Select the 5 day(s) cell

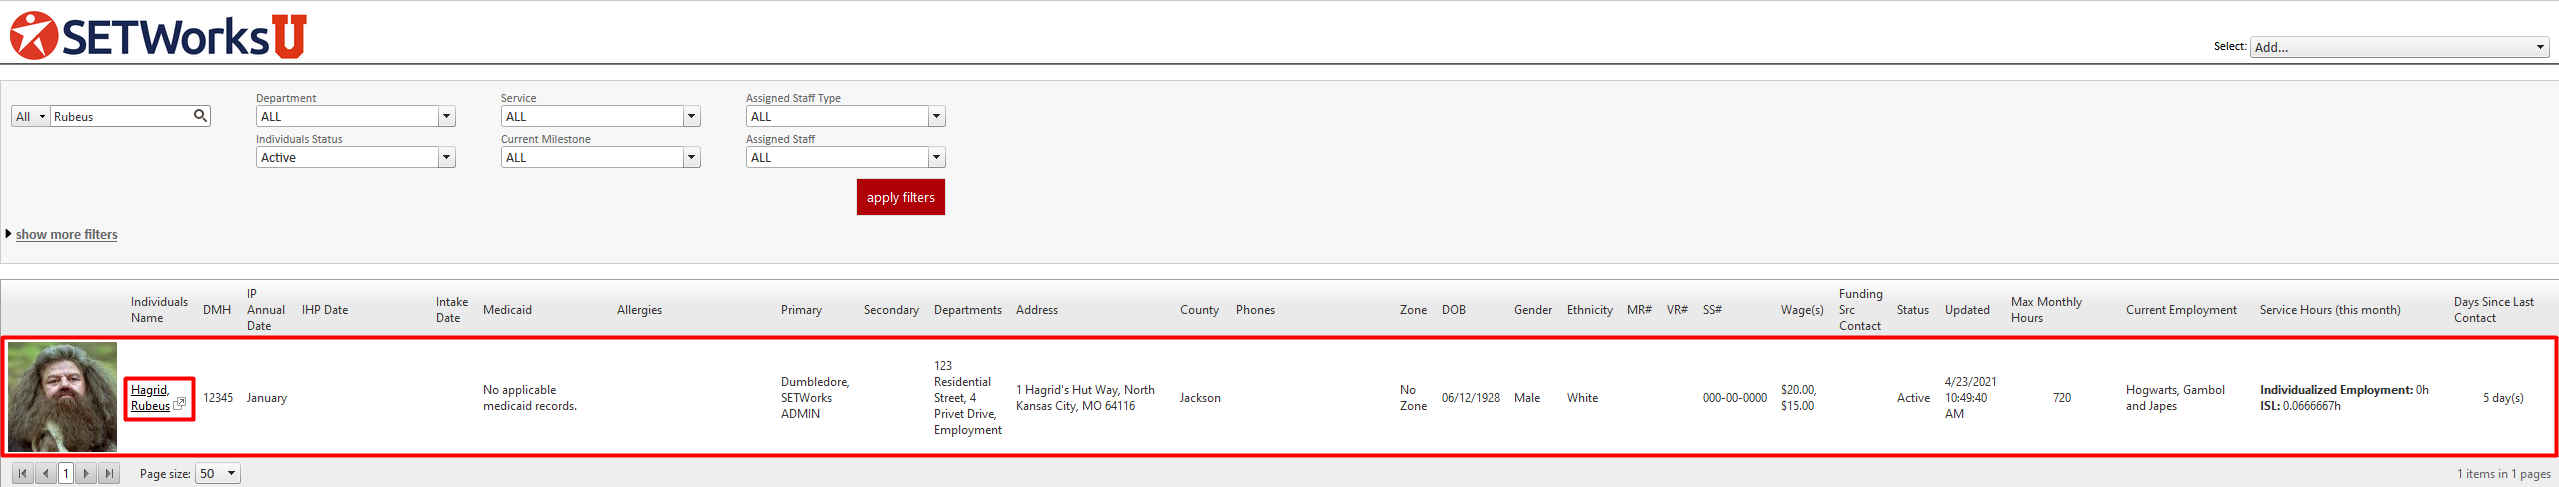pyautogui.click(x=2503, y=398)
